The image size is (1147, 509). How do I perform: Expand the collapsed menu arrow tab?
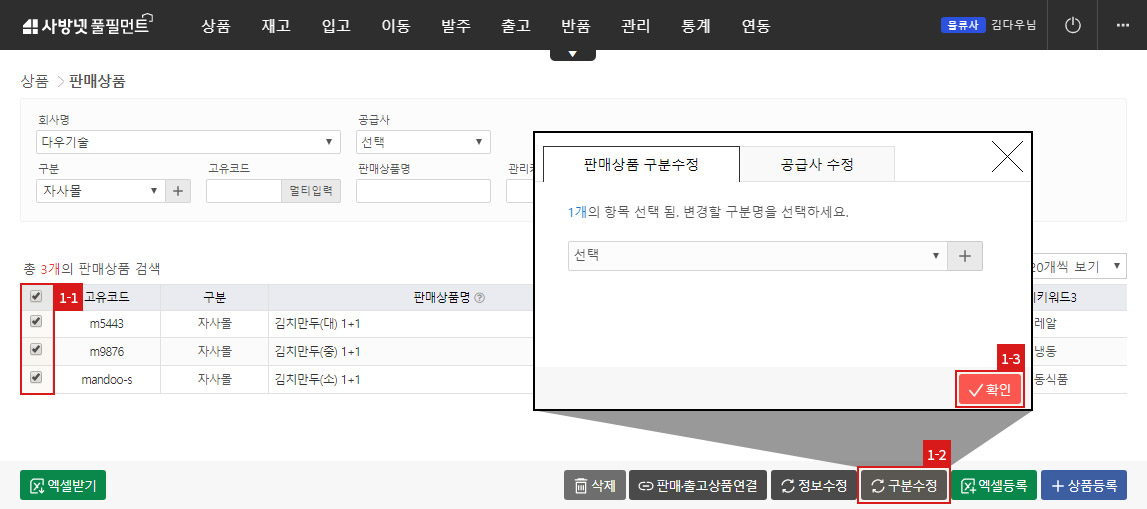click(x=573, y=54)
